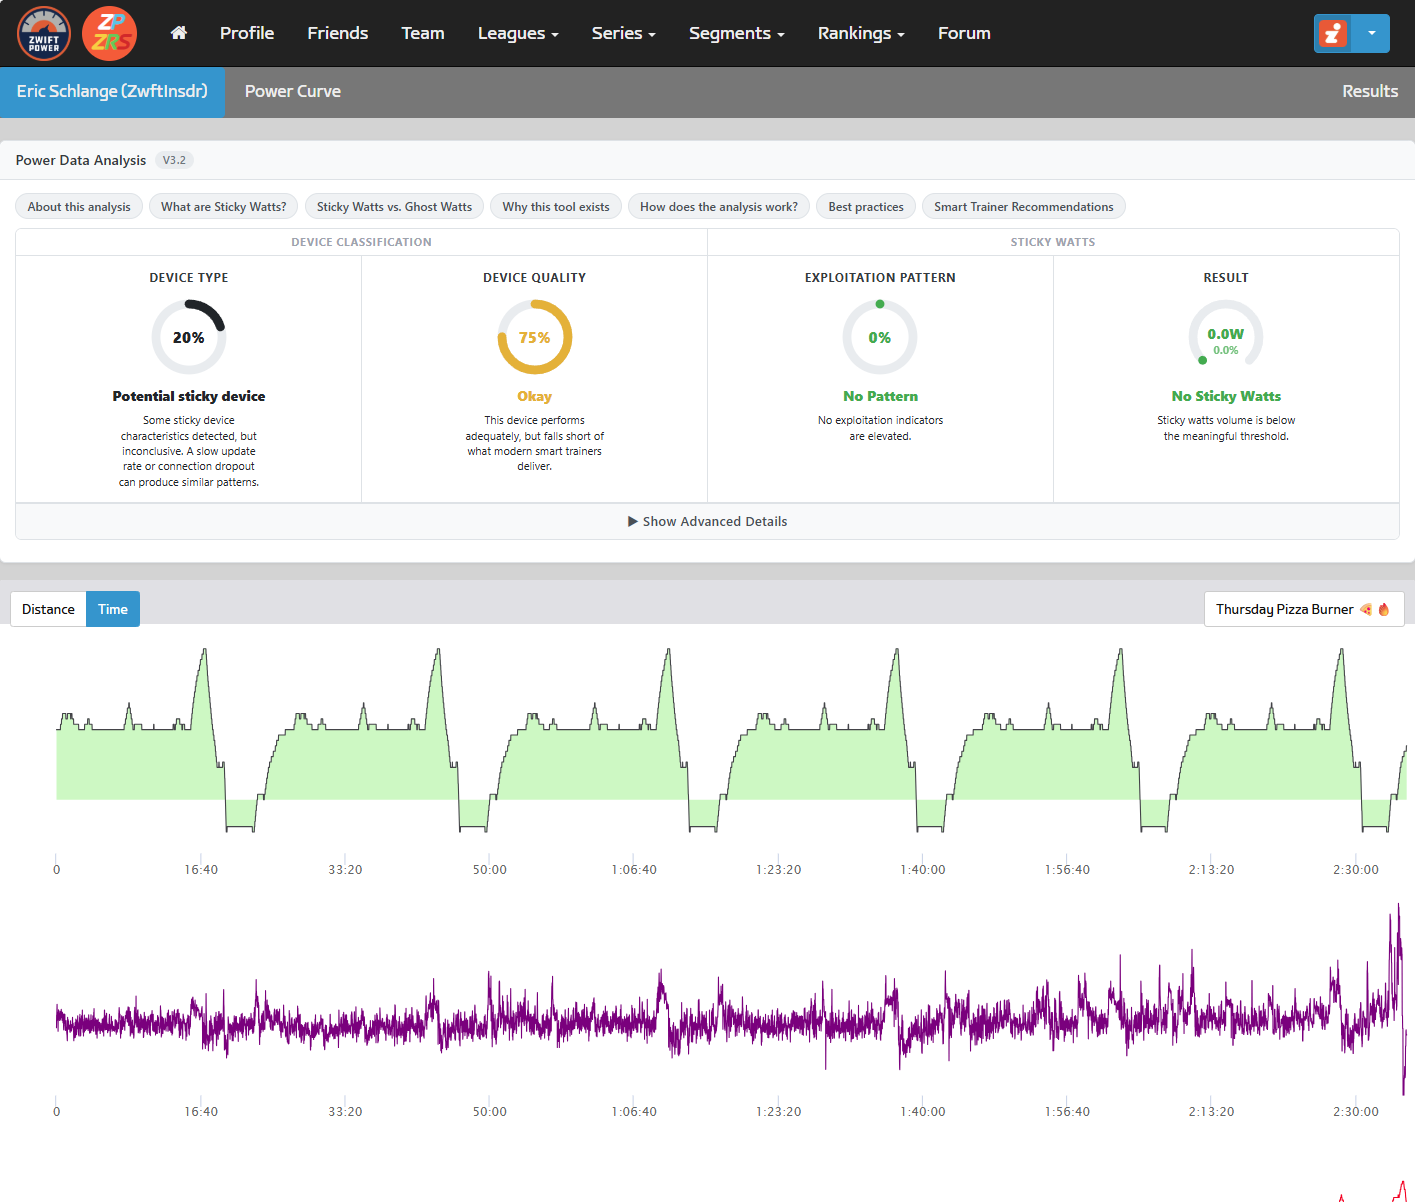The width and height of the screenshot is (1415, 1202).
Task: Click the Device Quality 75% gauge
Action: pyautogui.click(x=535, y=337)
